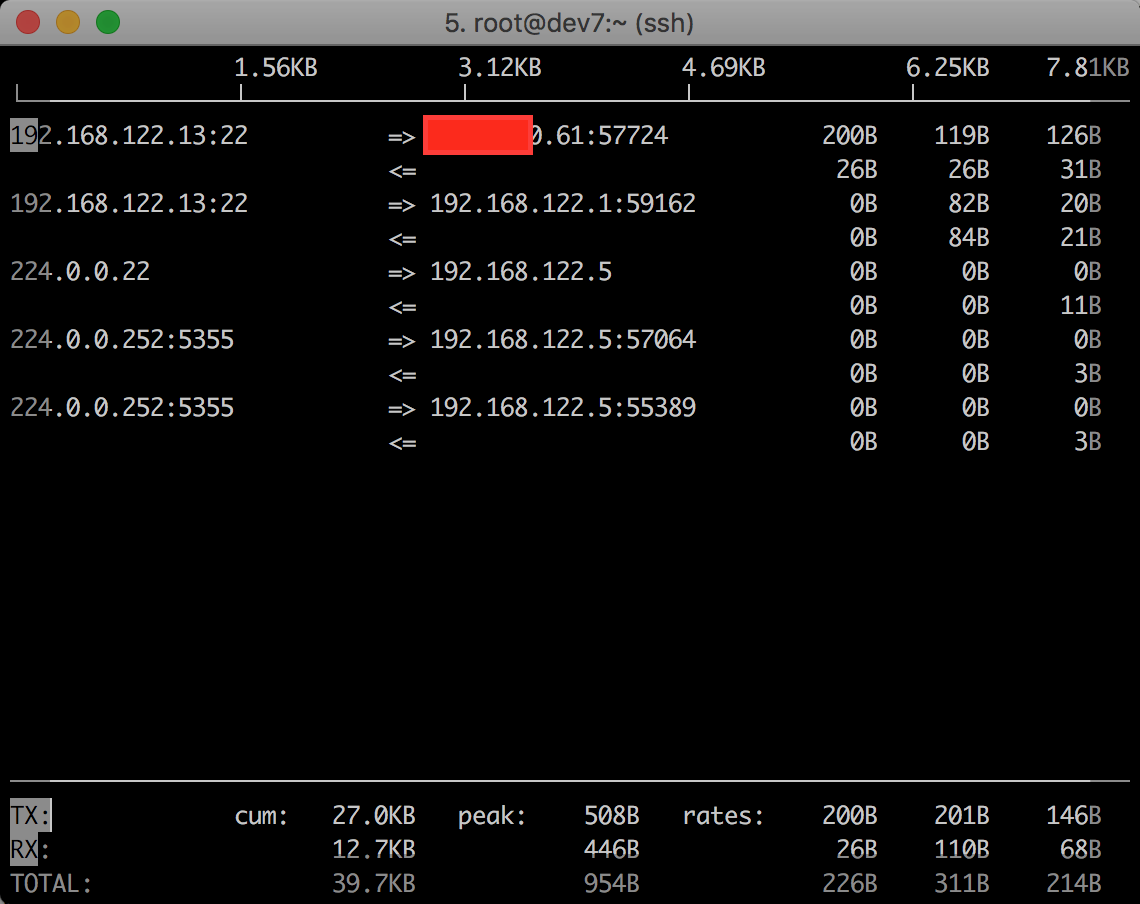Click the total cumulative value 39.7KB
This screenshot has height=904, width=1140.
point(373,884)
